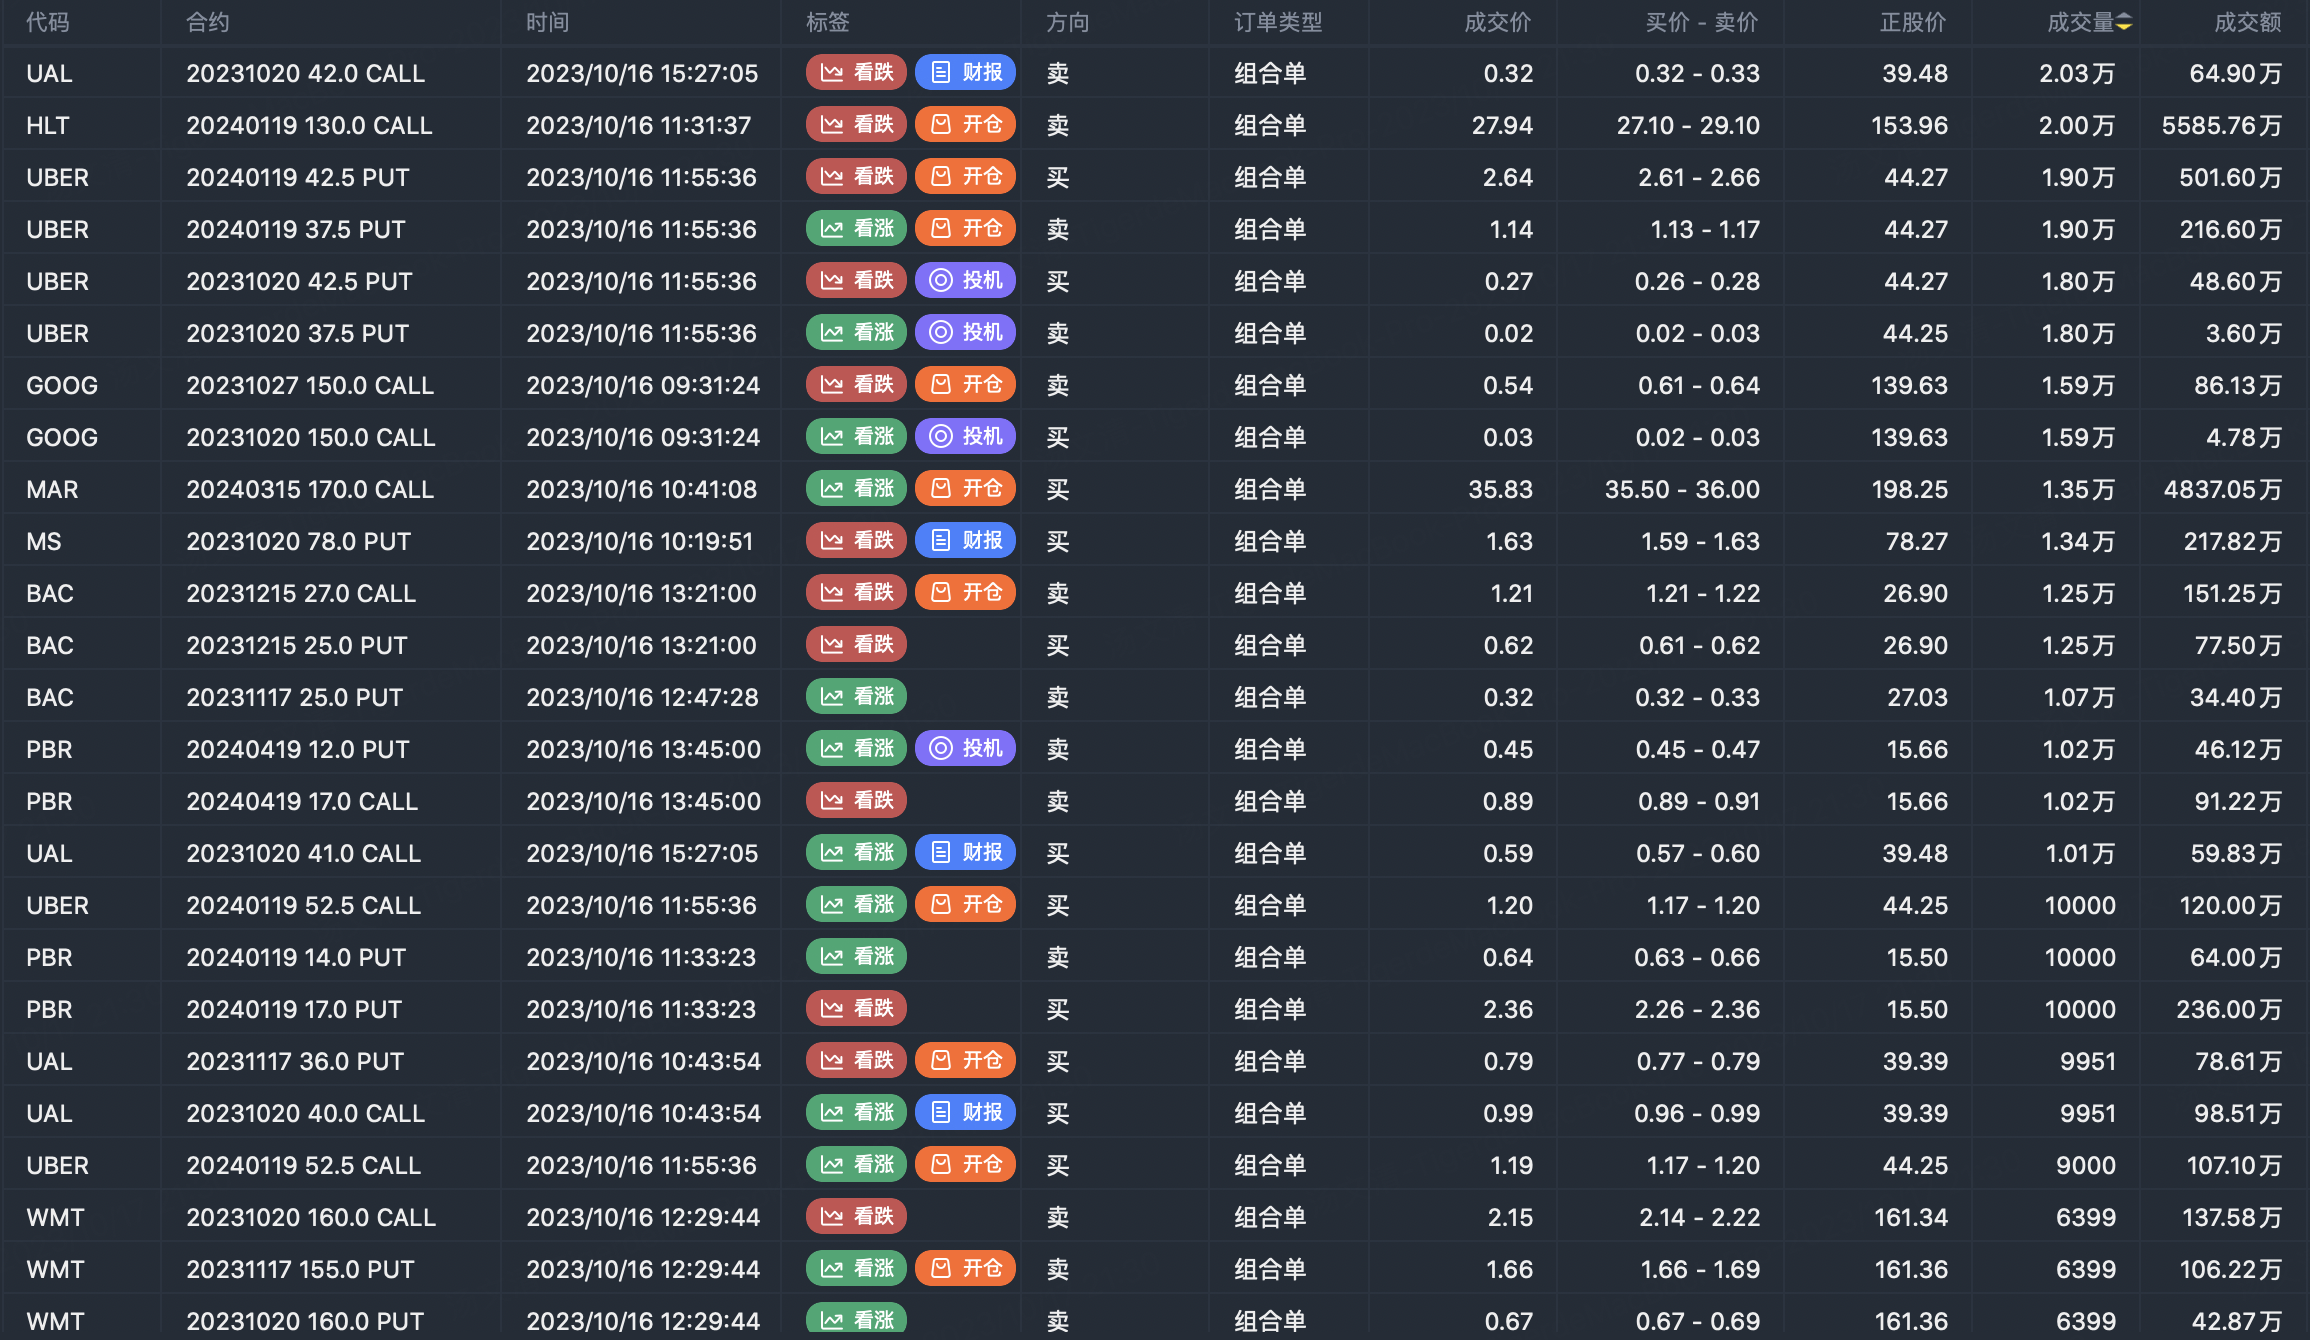Click 开仓 tag in MAR 170.0 CALL row
This screenshot has width=2310, height=1340.
(965, 488)
